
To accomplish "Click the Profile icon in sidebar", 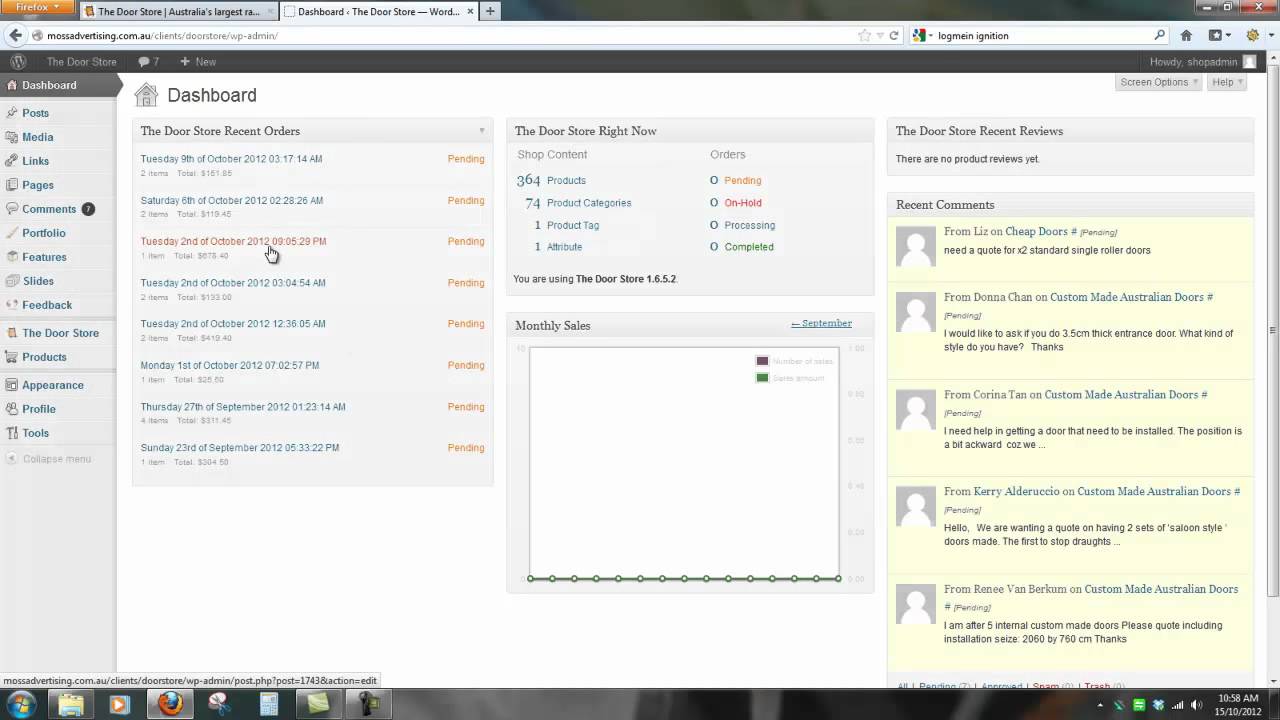I will (x=11, y=409).
